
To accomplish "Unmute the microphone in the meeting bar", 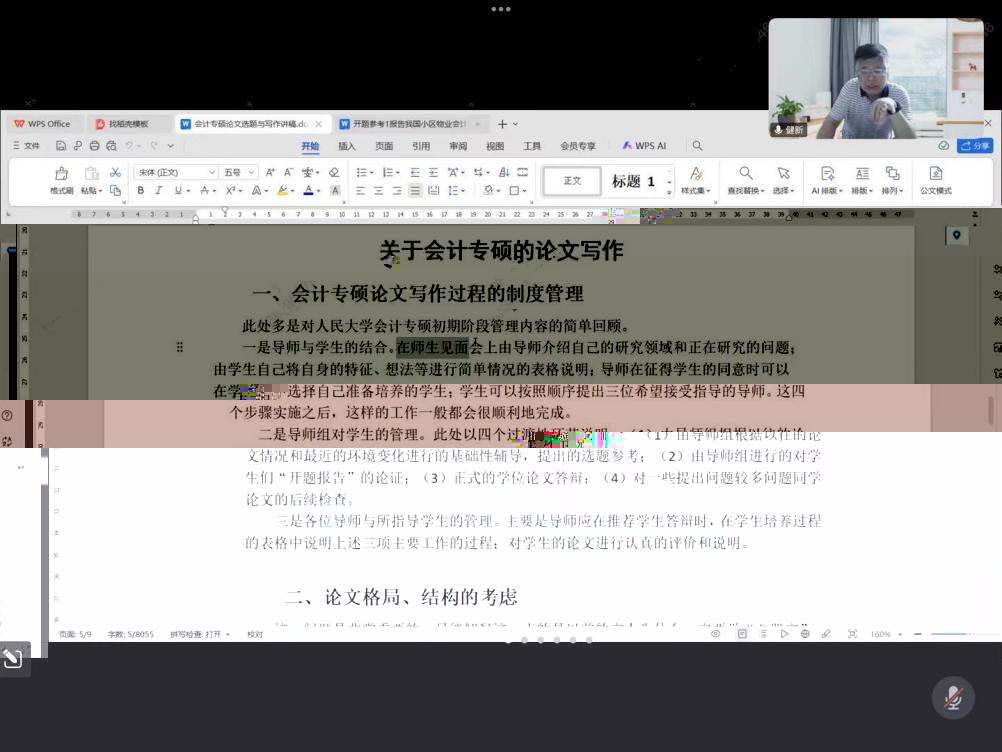I will pyautogui.click(x=953, y=697).
